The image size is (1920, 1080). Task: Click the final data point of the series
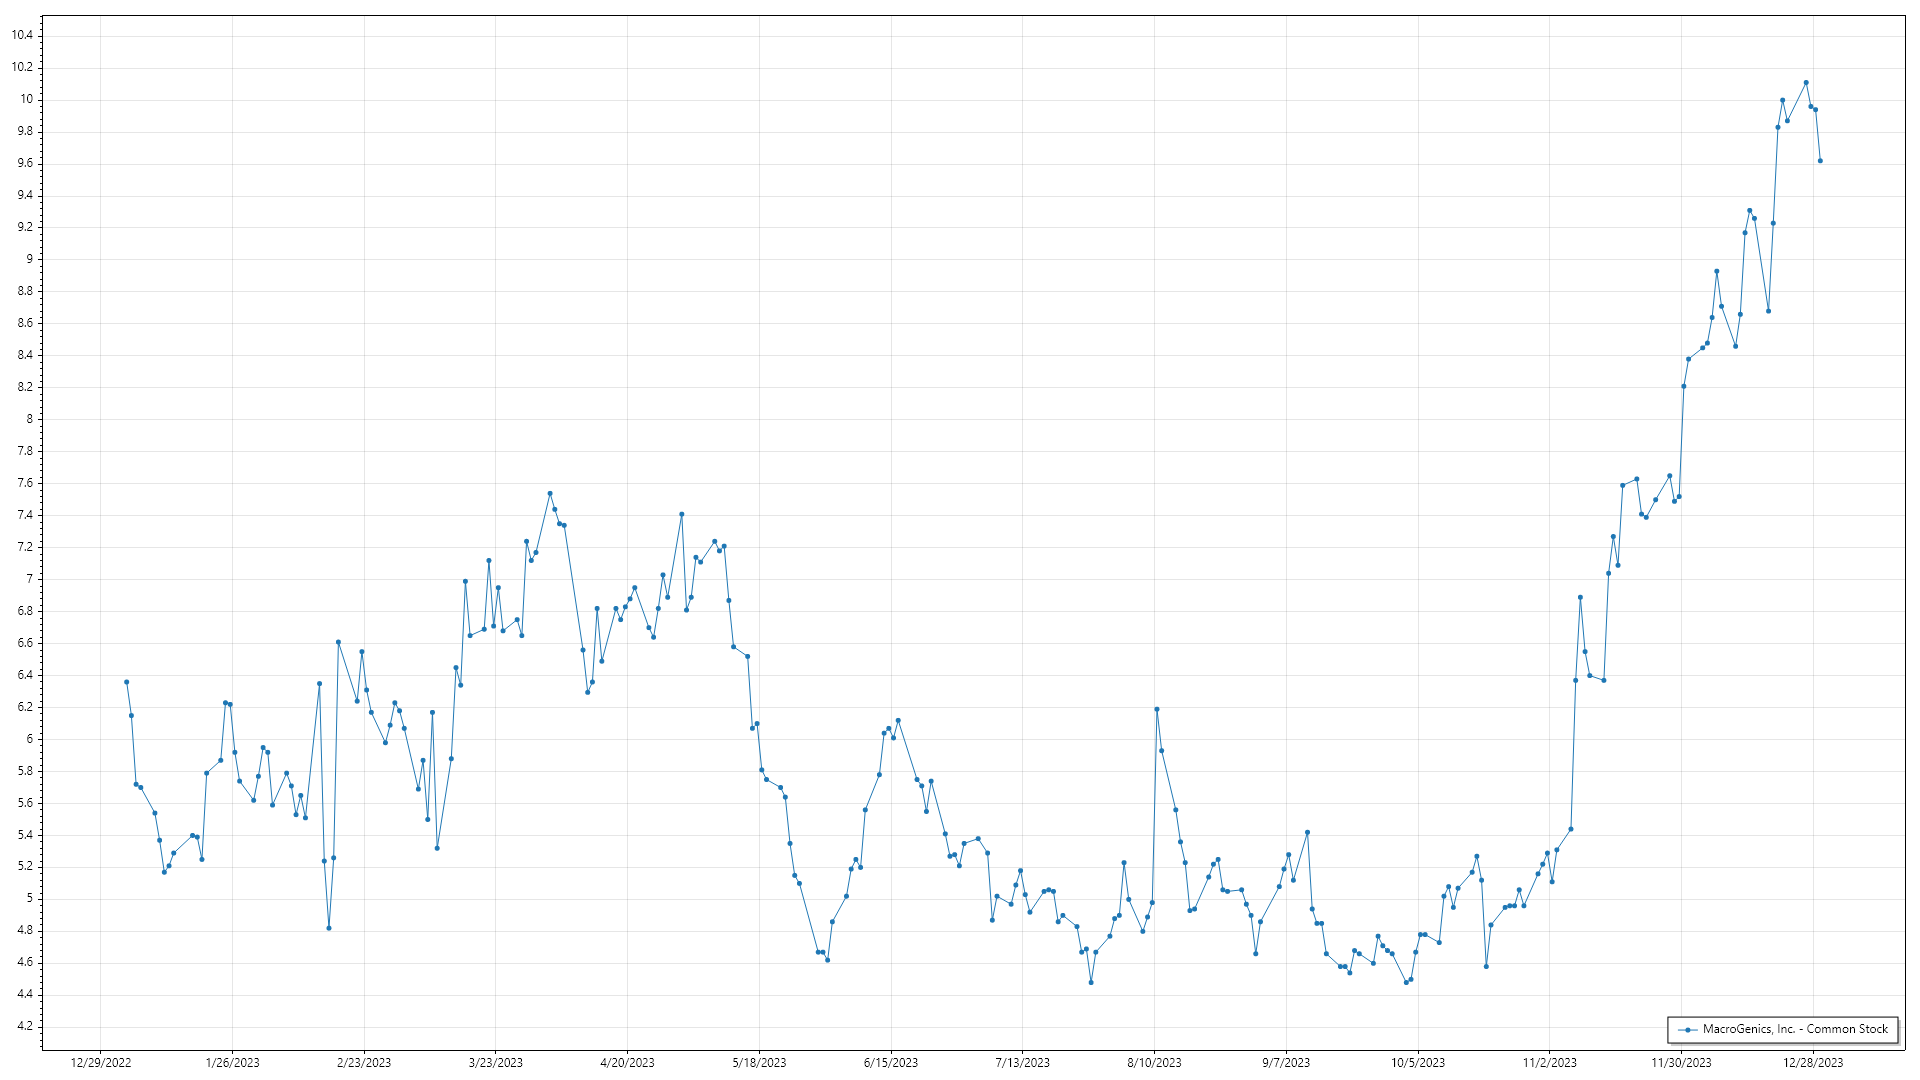tap(1820, 161)
